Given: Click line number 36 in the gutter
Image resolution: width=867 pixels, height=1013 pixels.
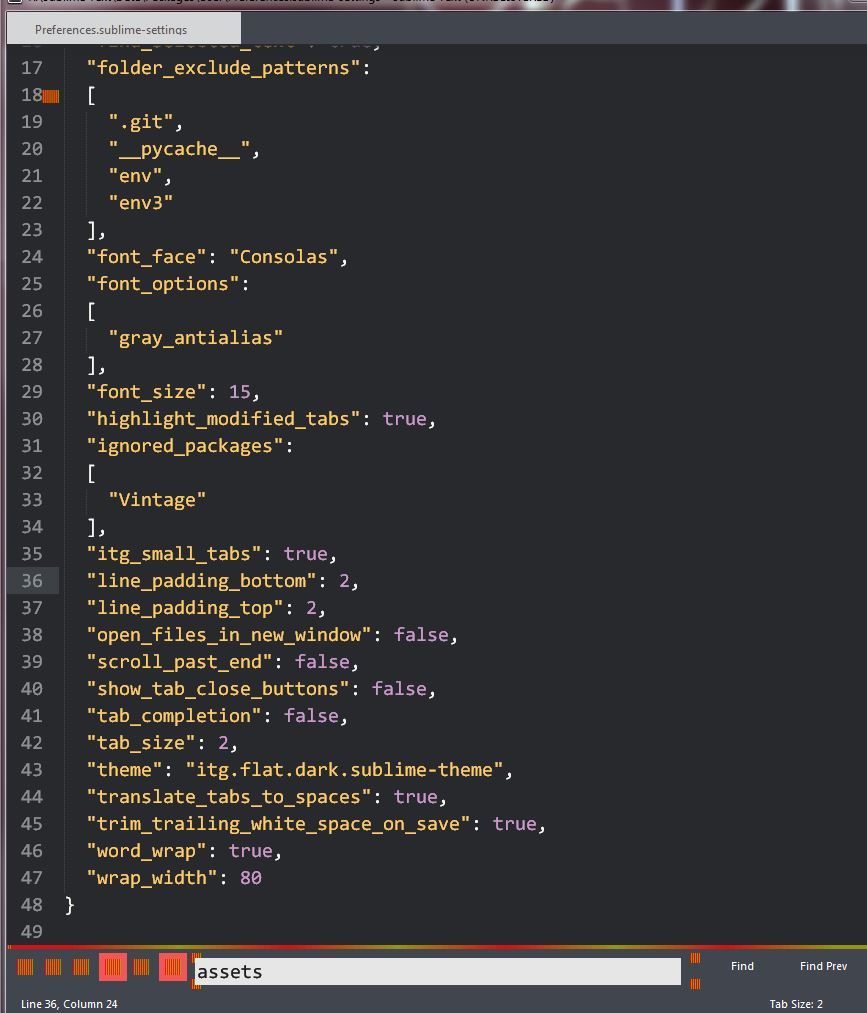Looking at the screenshot, I should [32, 581].
